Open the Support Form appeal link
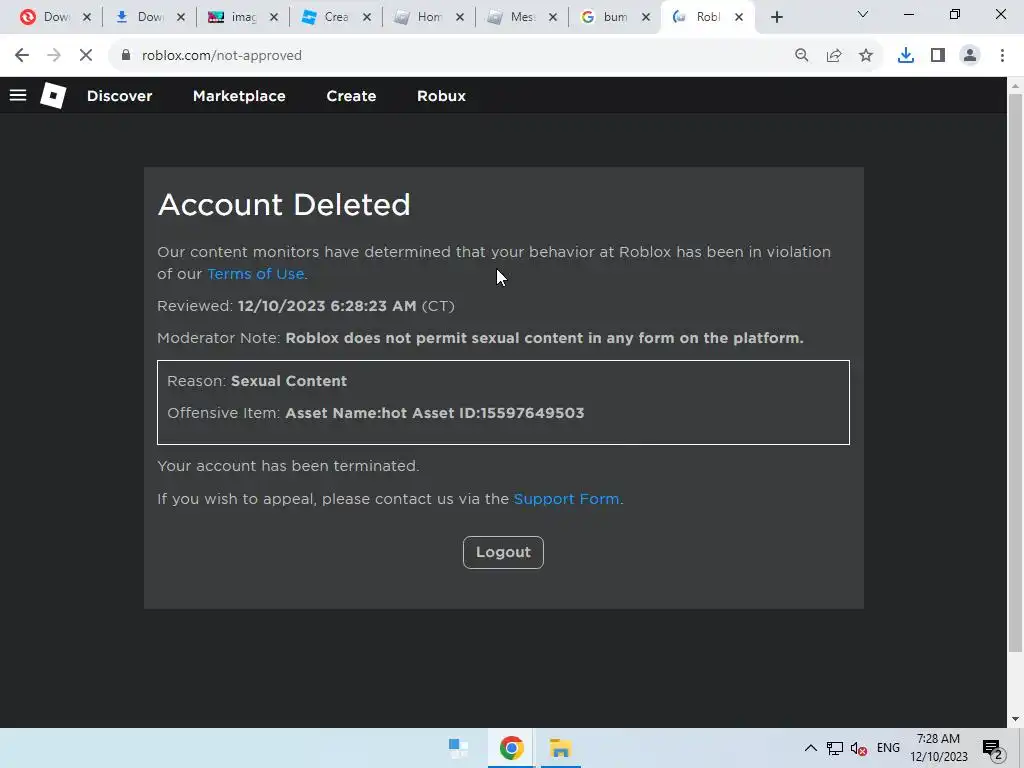The width and height of the screenshot is (1024, 768). 566,499
